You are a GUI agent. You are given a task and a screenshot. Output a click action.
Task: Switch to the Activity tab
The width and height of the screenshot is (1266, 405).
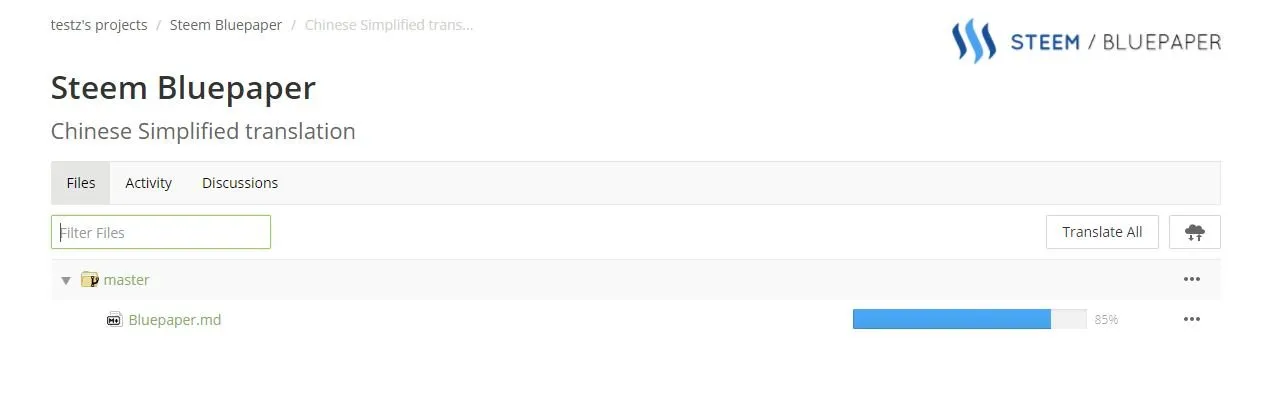tap(148, 183)
